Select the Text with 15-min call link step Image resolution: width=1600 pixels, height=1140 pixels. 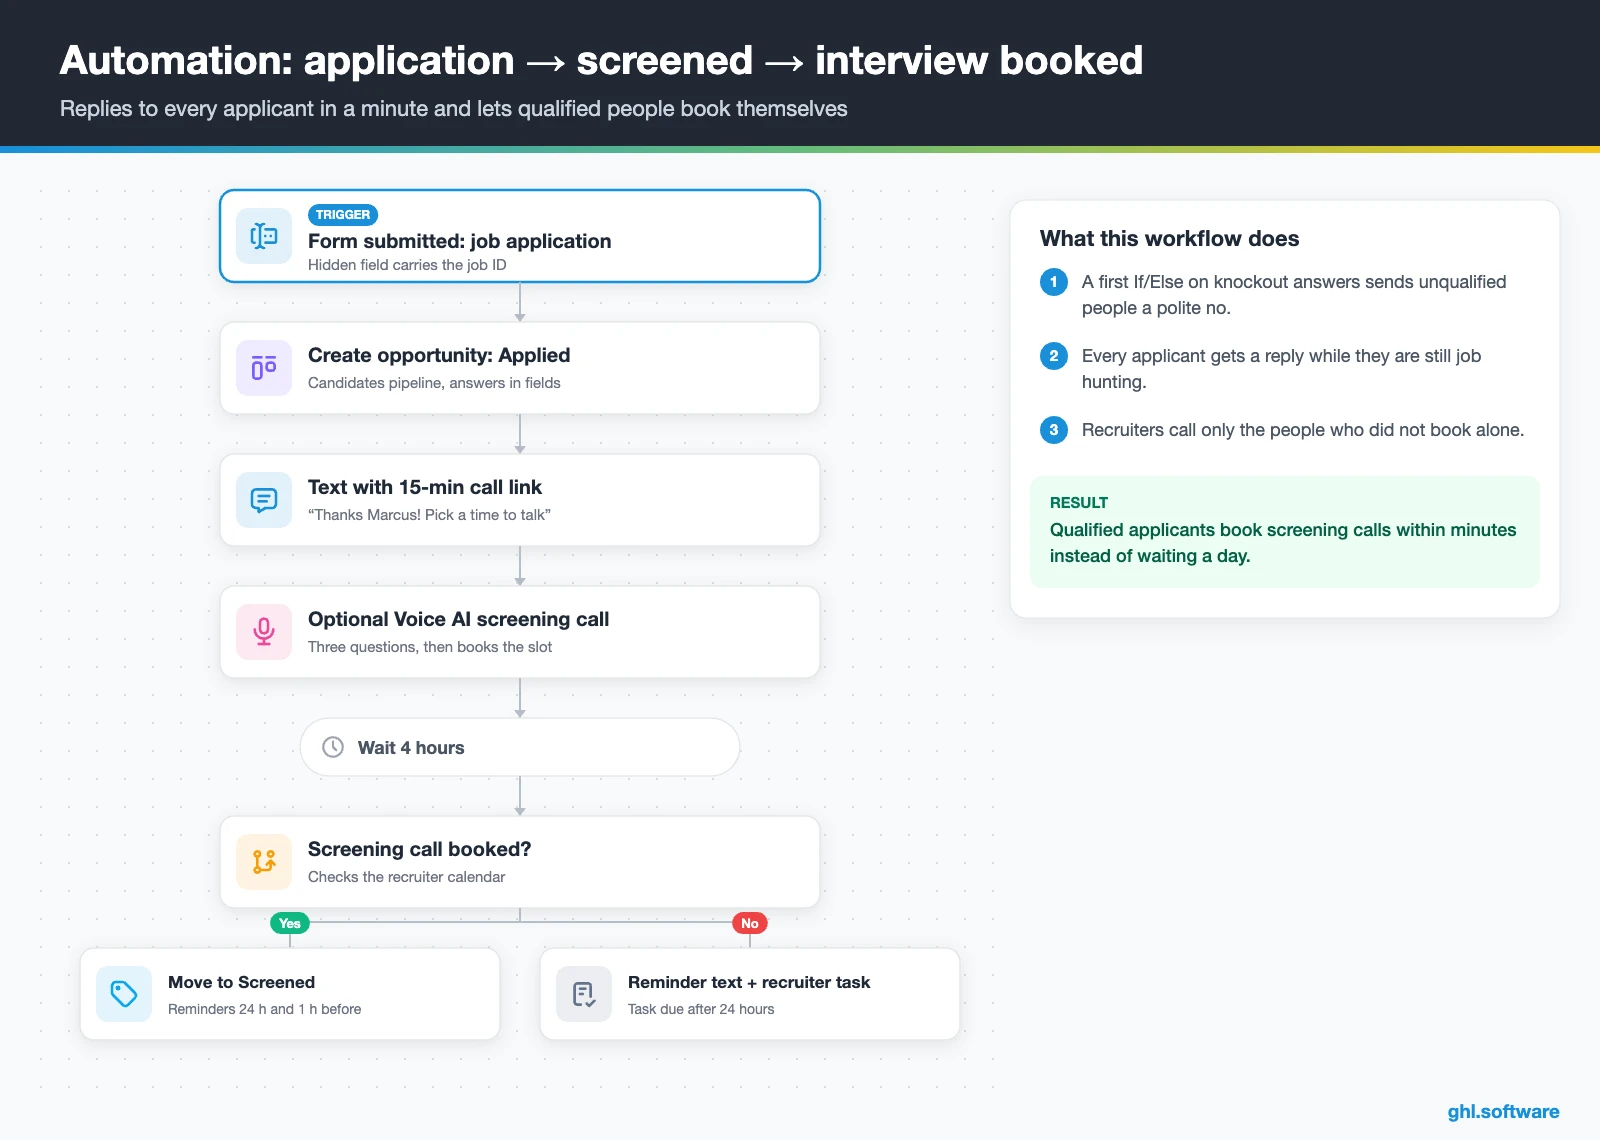[520, 500]
